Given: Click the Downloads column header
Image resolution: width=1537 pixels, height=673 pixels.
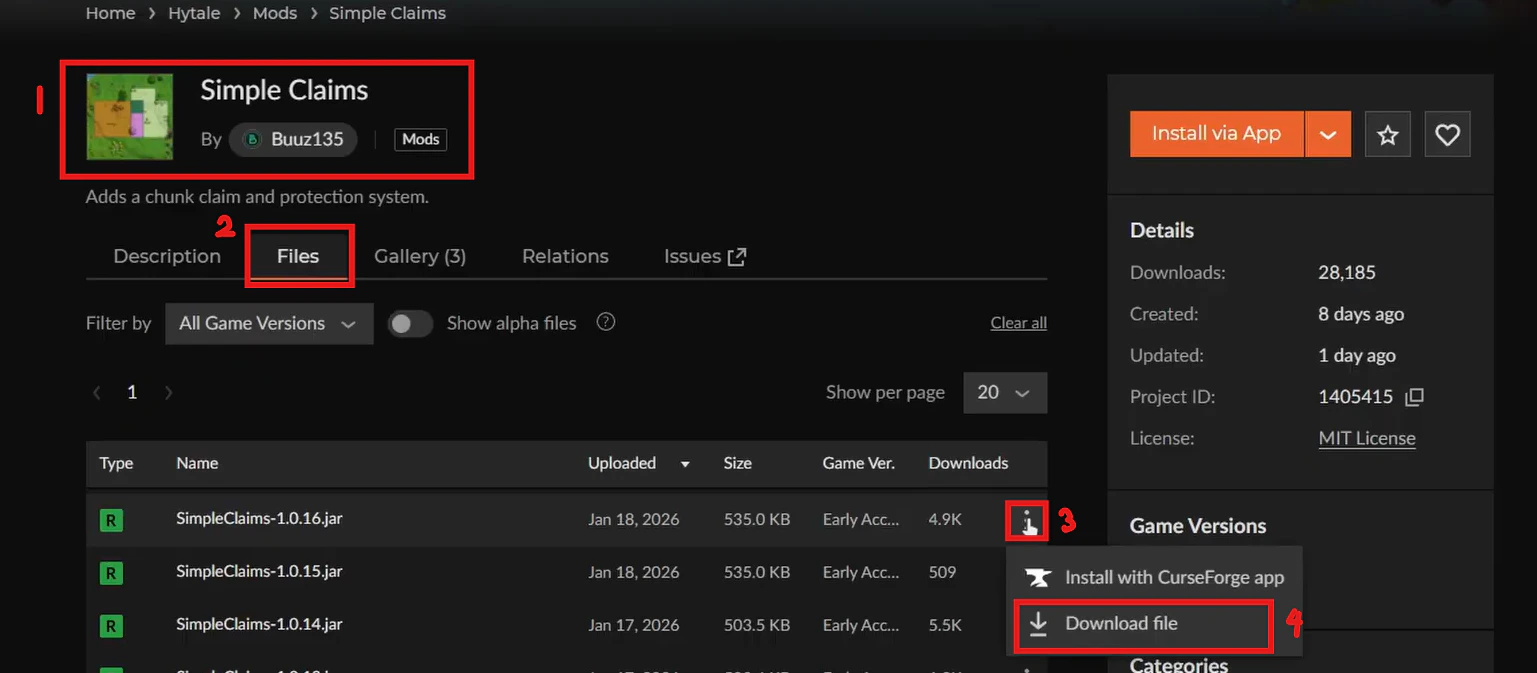Looking at the screenshot, I should (x=968, y=463).
